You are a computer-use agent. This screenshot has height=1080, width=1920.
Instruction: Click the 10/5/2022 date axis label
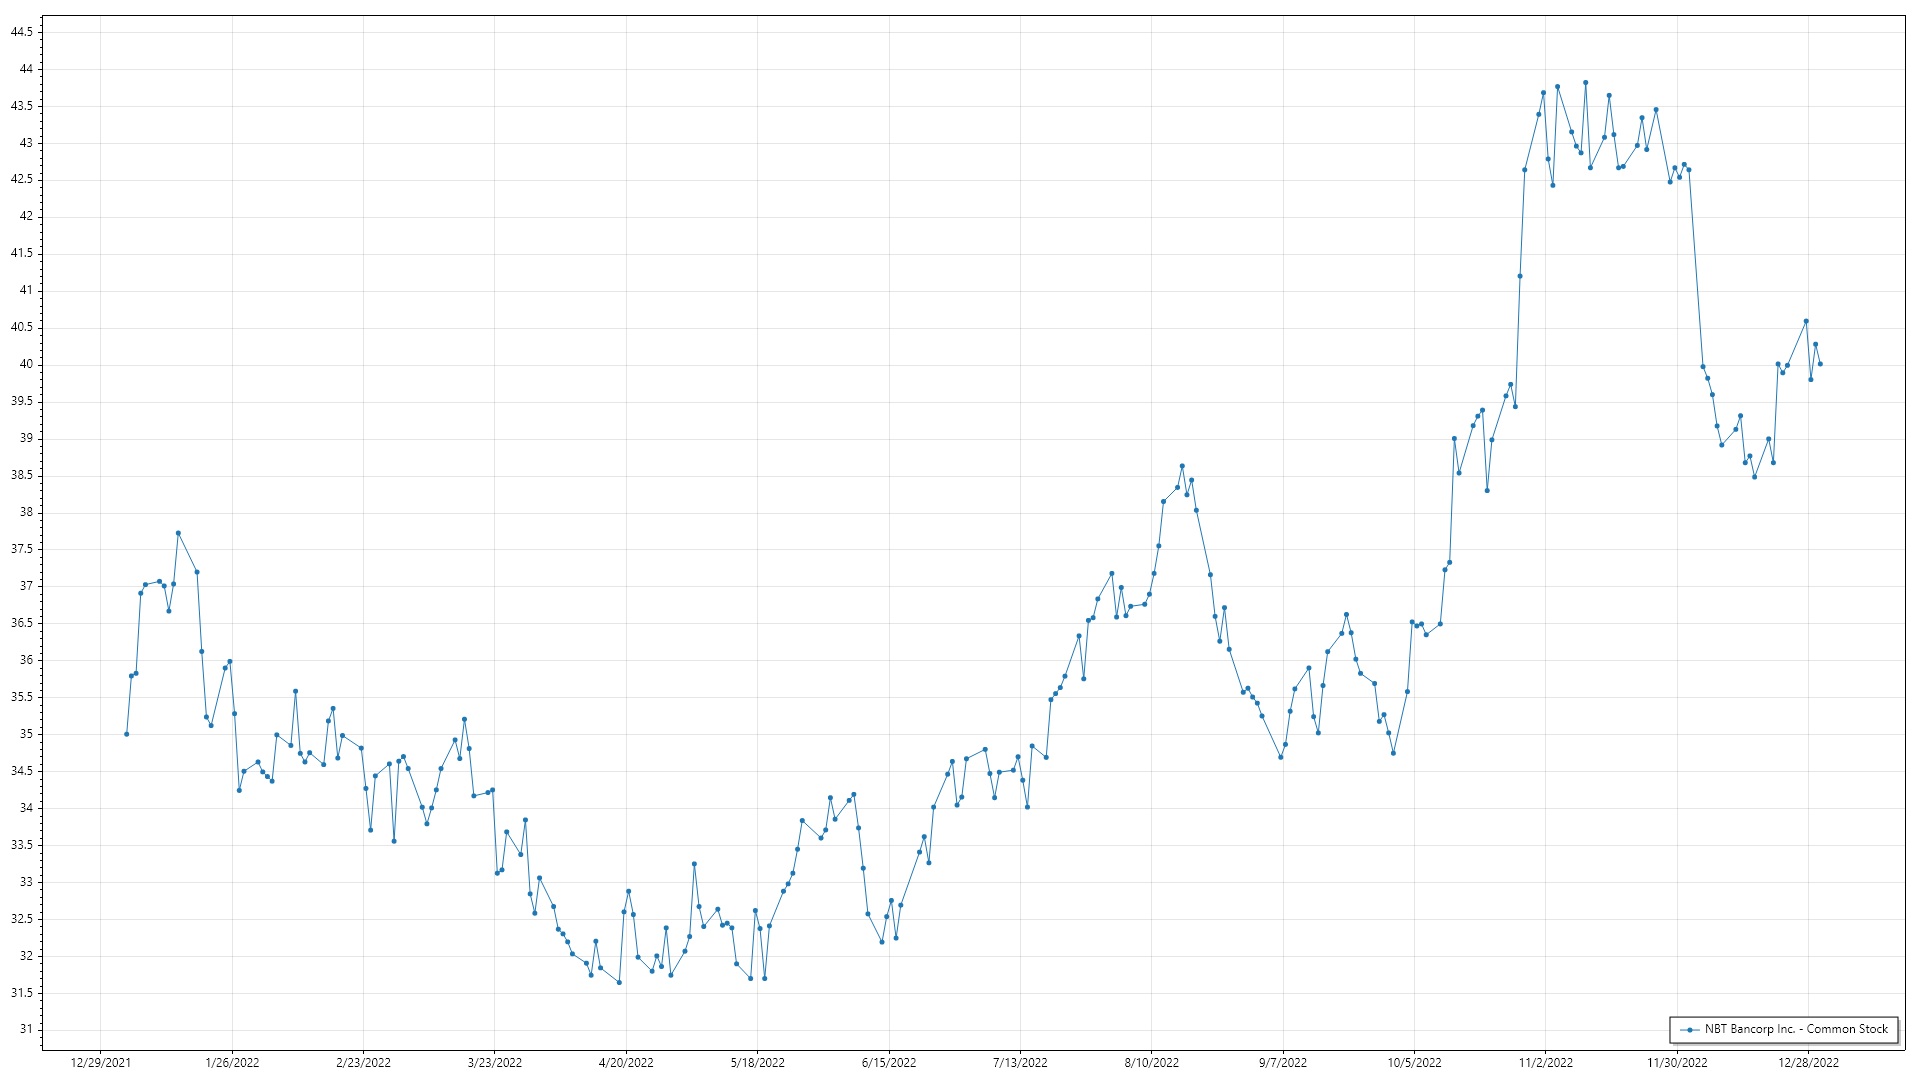1414,1063
